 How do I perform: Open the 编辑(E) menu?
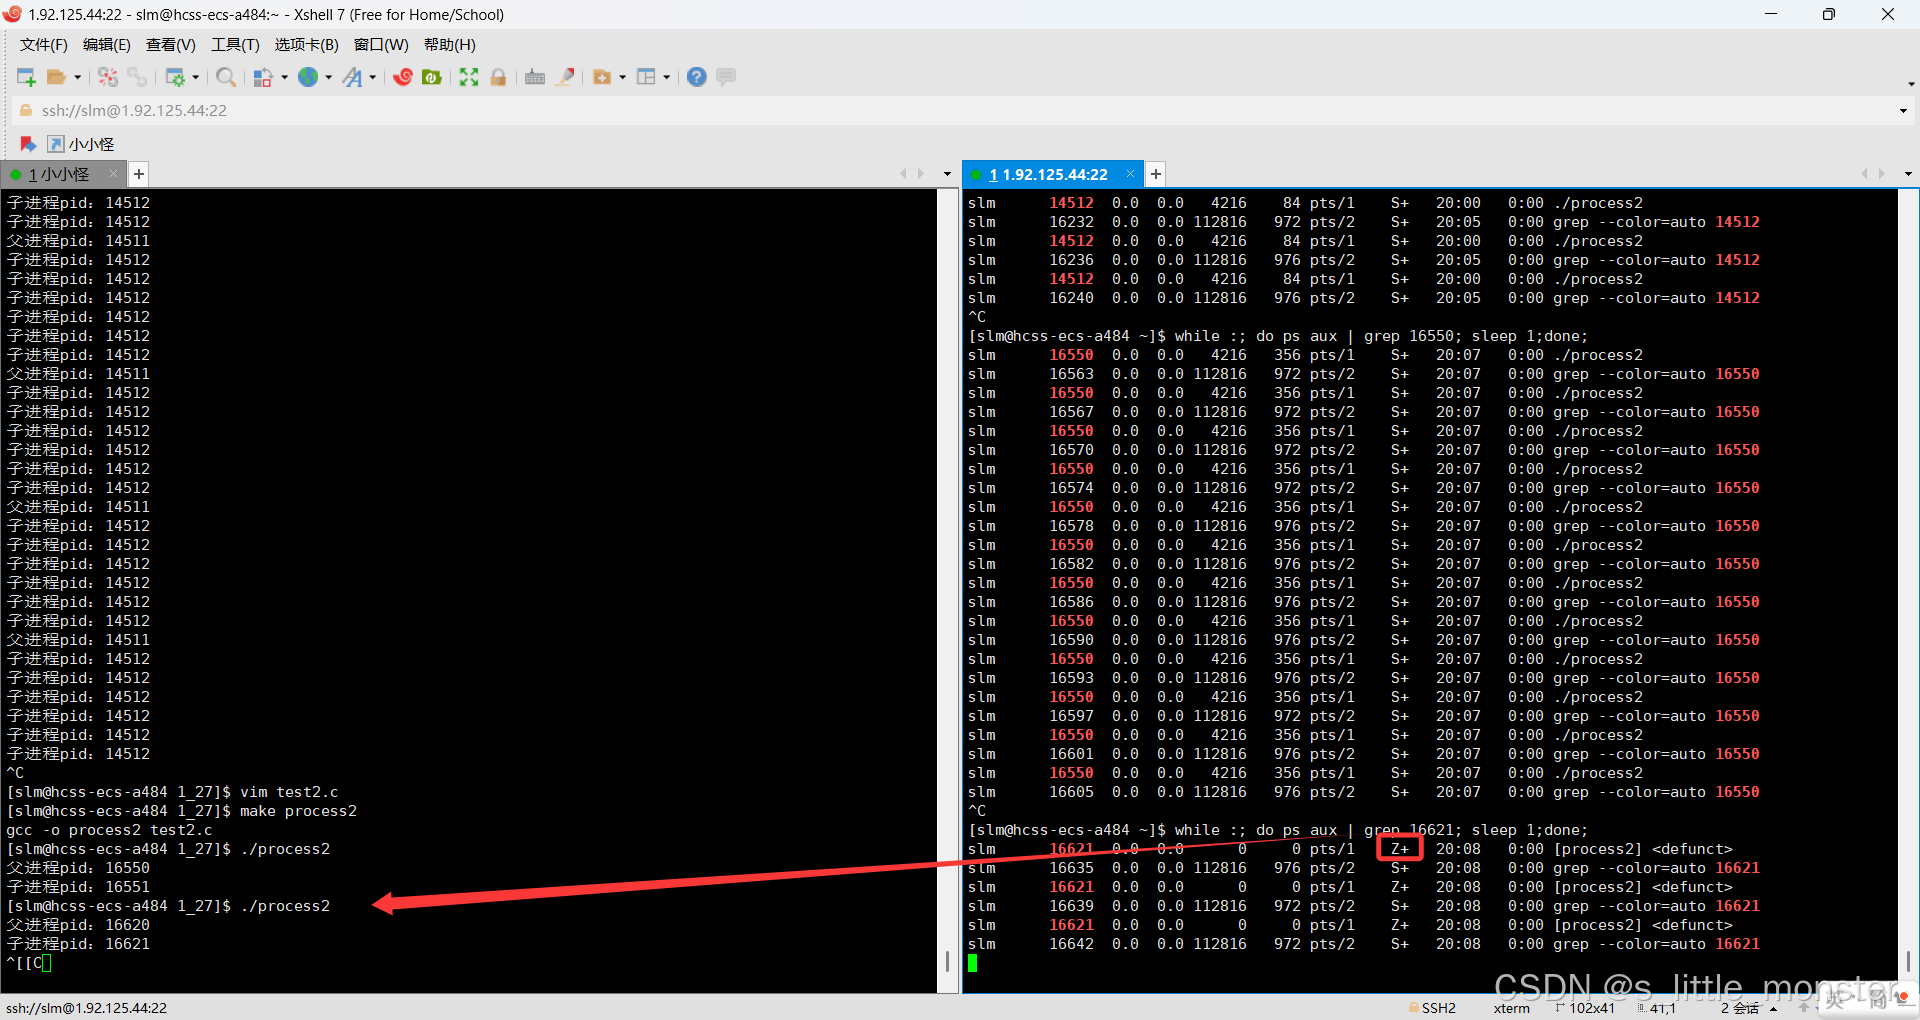click(107, 45)
